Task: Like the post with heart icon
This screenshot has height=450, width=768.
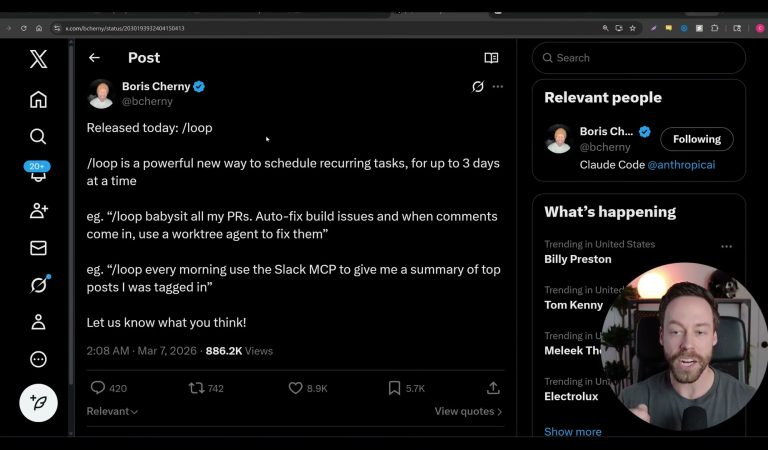Action: pyautogui.click(x=295, y=388)
